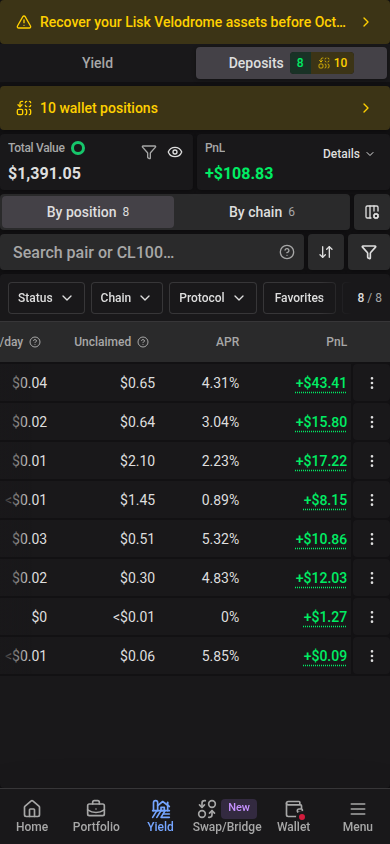Switch to the Deposits tab
The height and width of the screenshot is (844, 390).
coord(291,63)
